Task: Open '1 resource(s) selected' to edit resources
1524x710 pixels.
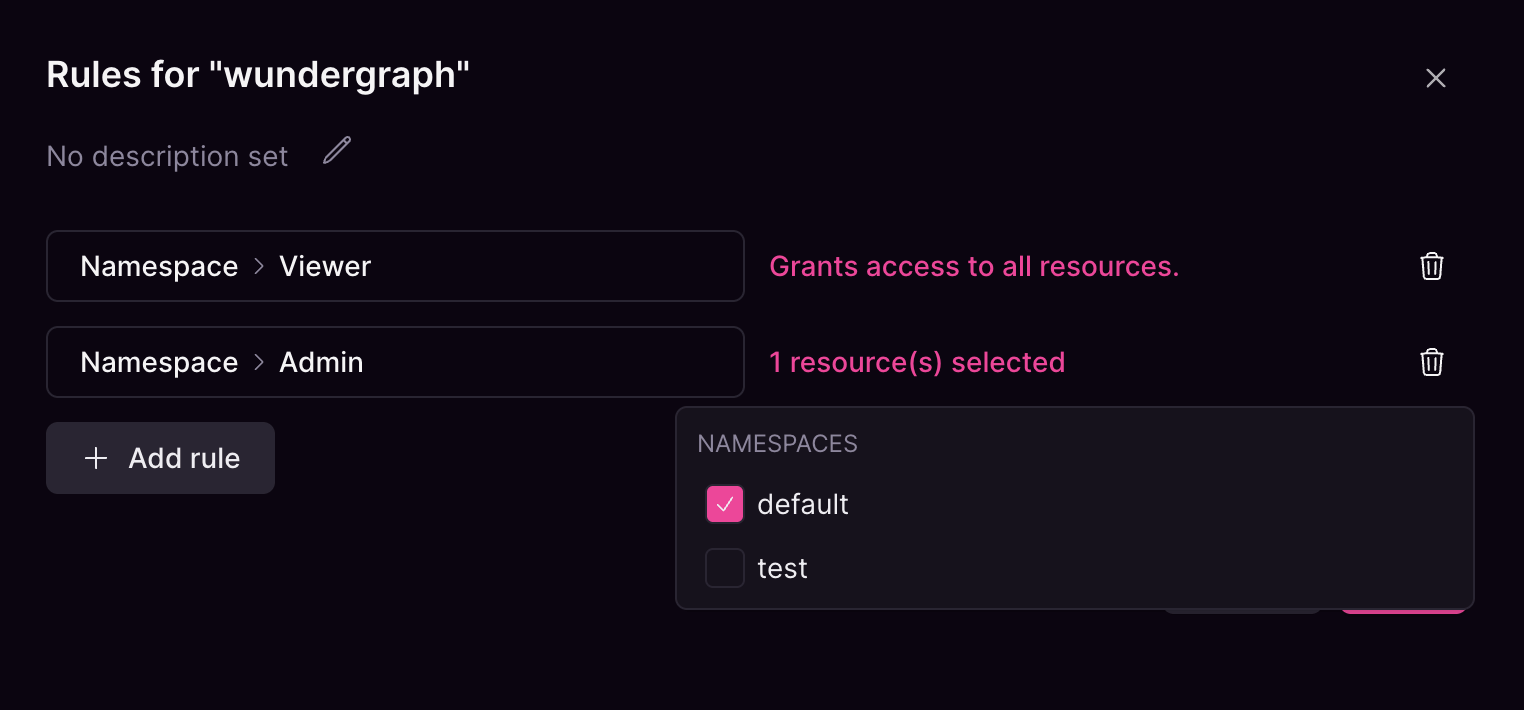Action: [916, 362]
